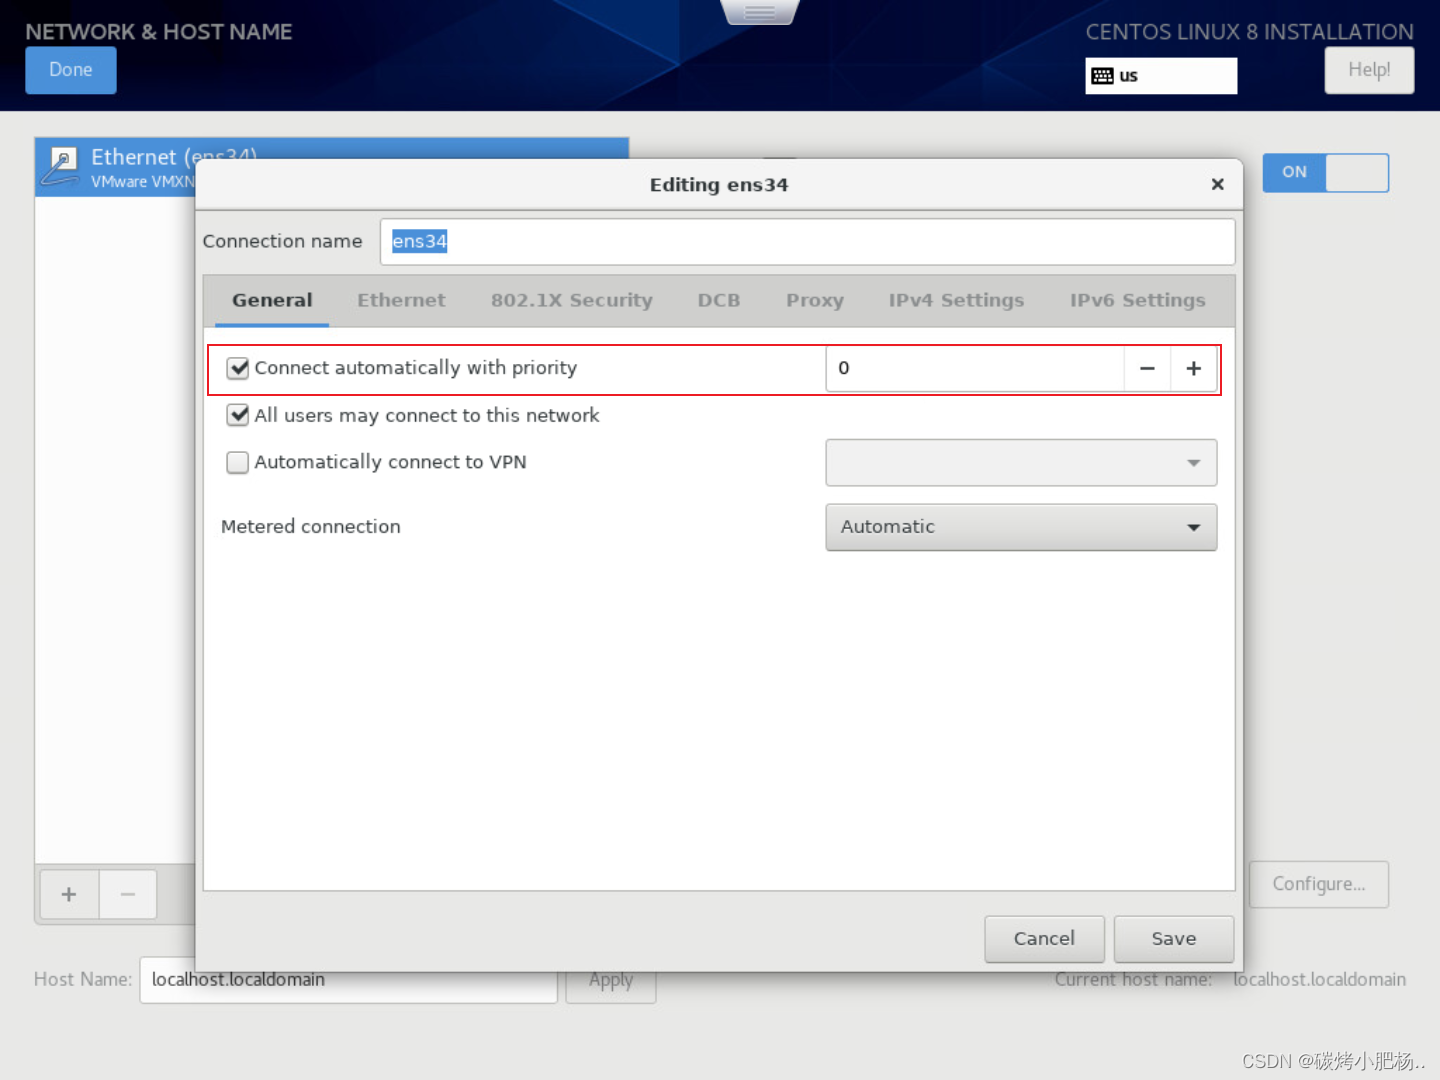This screenshot has height=1080, width=1440.
Task: Click the keyboard layout icon
Action: 1102,76
